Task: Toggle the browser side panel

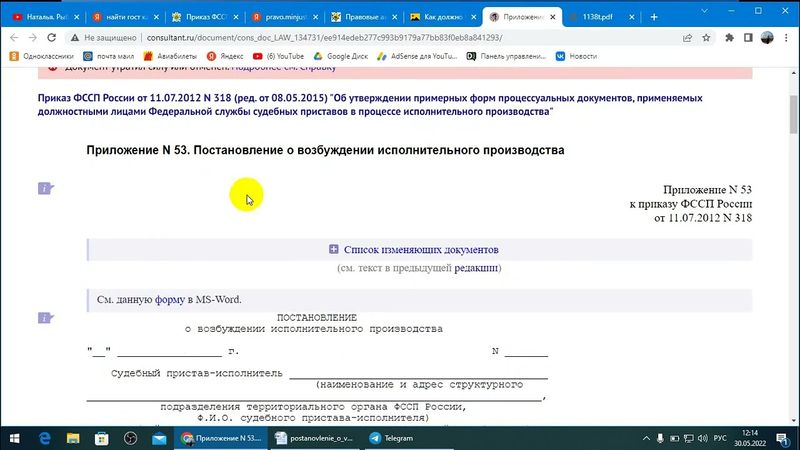Action: tap(748, 38)
